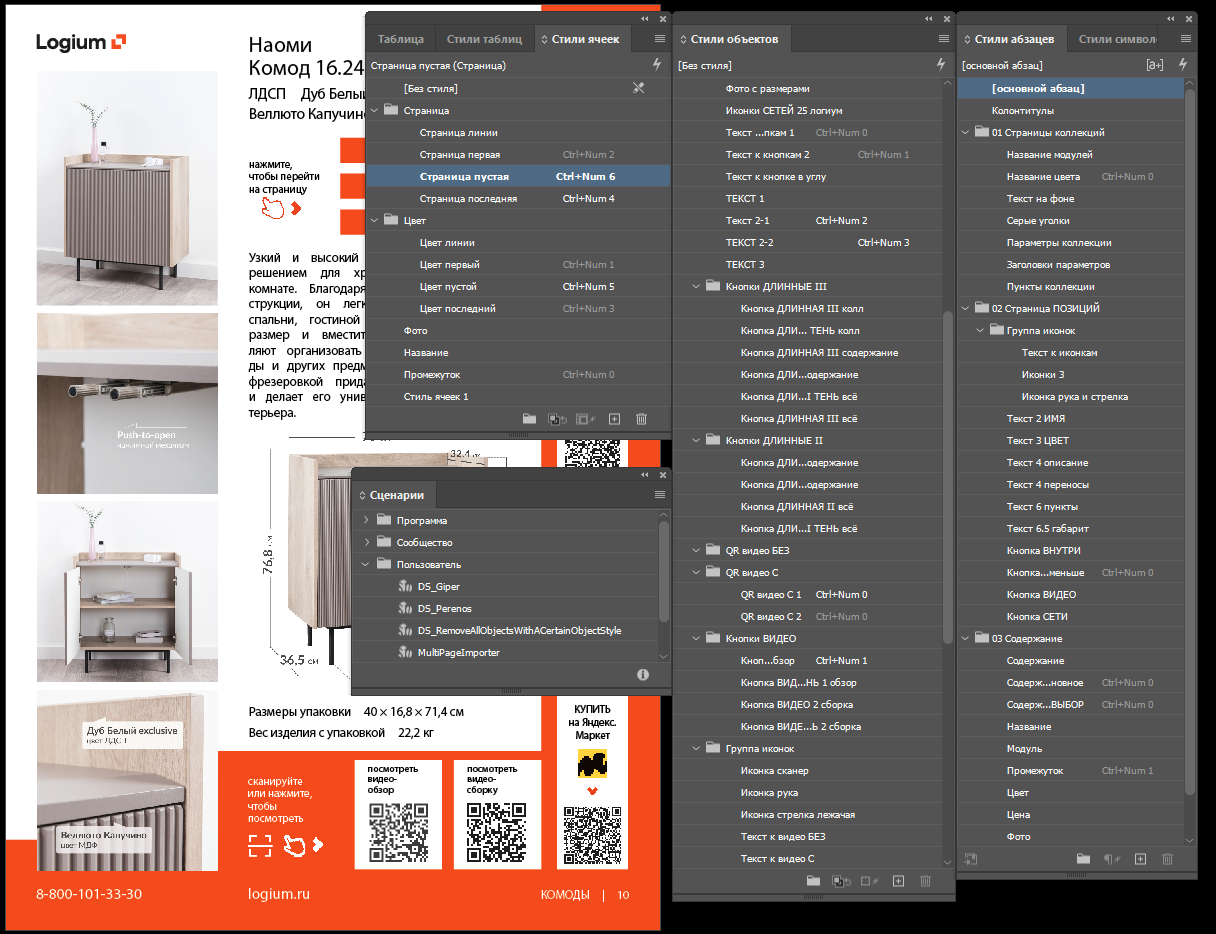Switch to the Стили таблиц tab
Screen dimensions: 1216x934
(x=484, y=39)
